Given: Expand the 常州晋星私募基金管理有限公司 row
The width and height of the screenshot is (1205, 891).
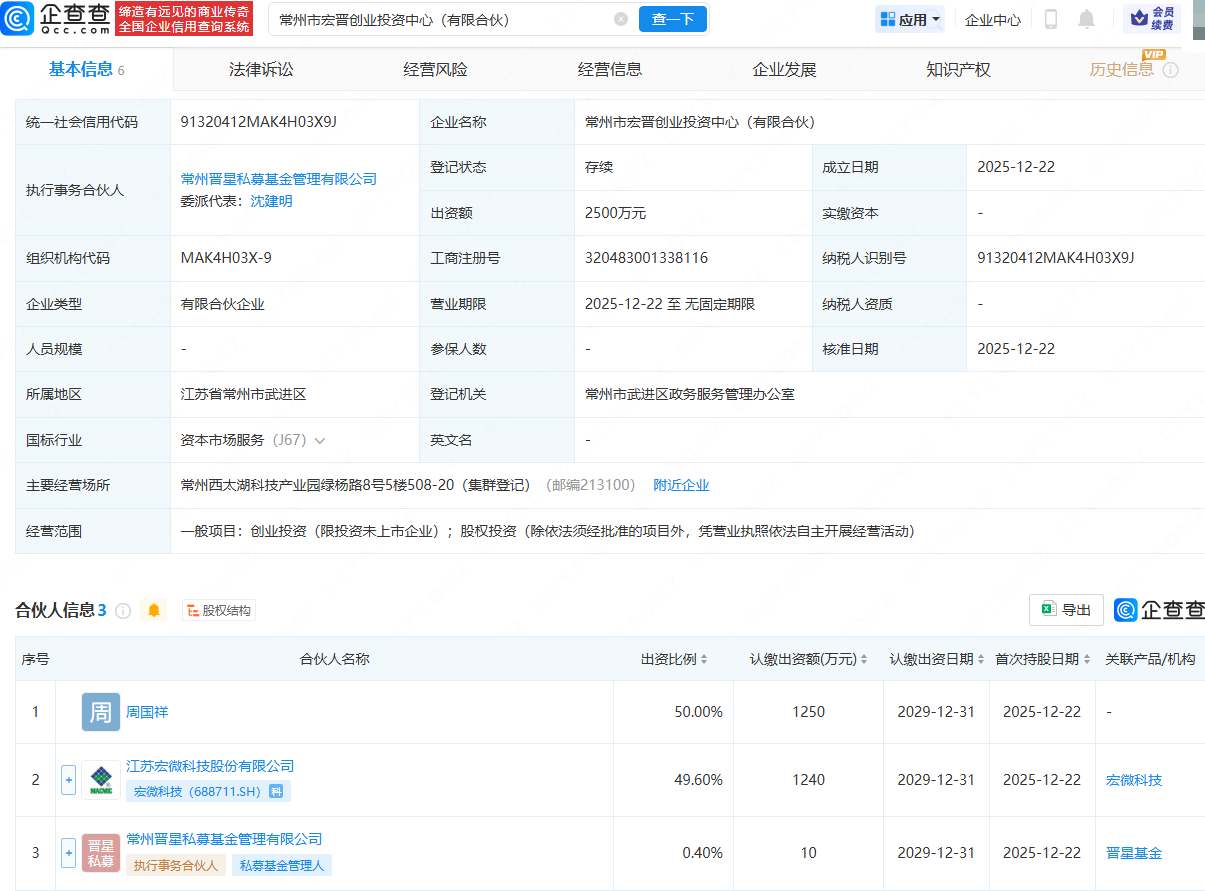Looking at the screenshot, I should pos(69,853).
